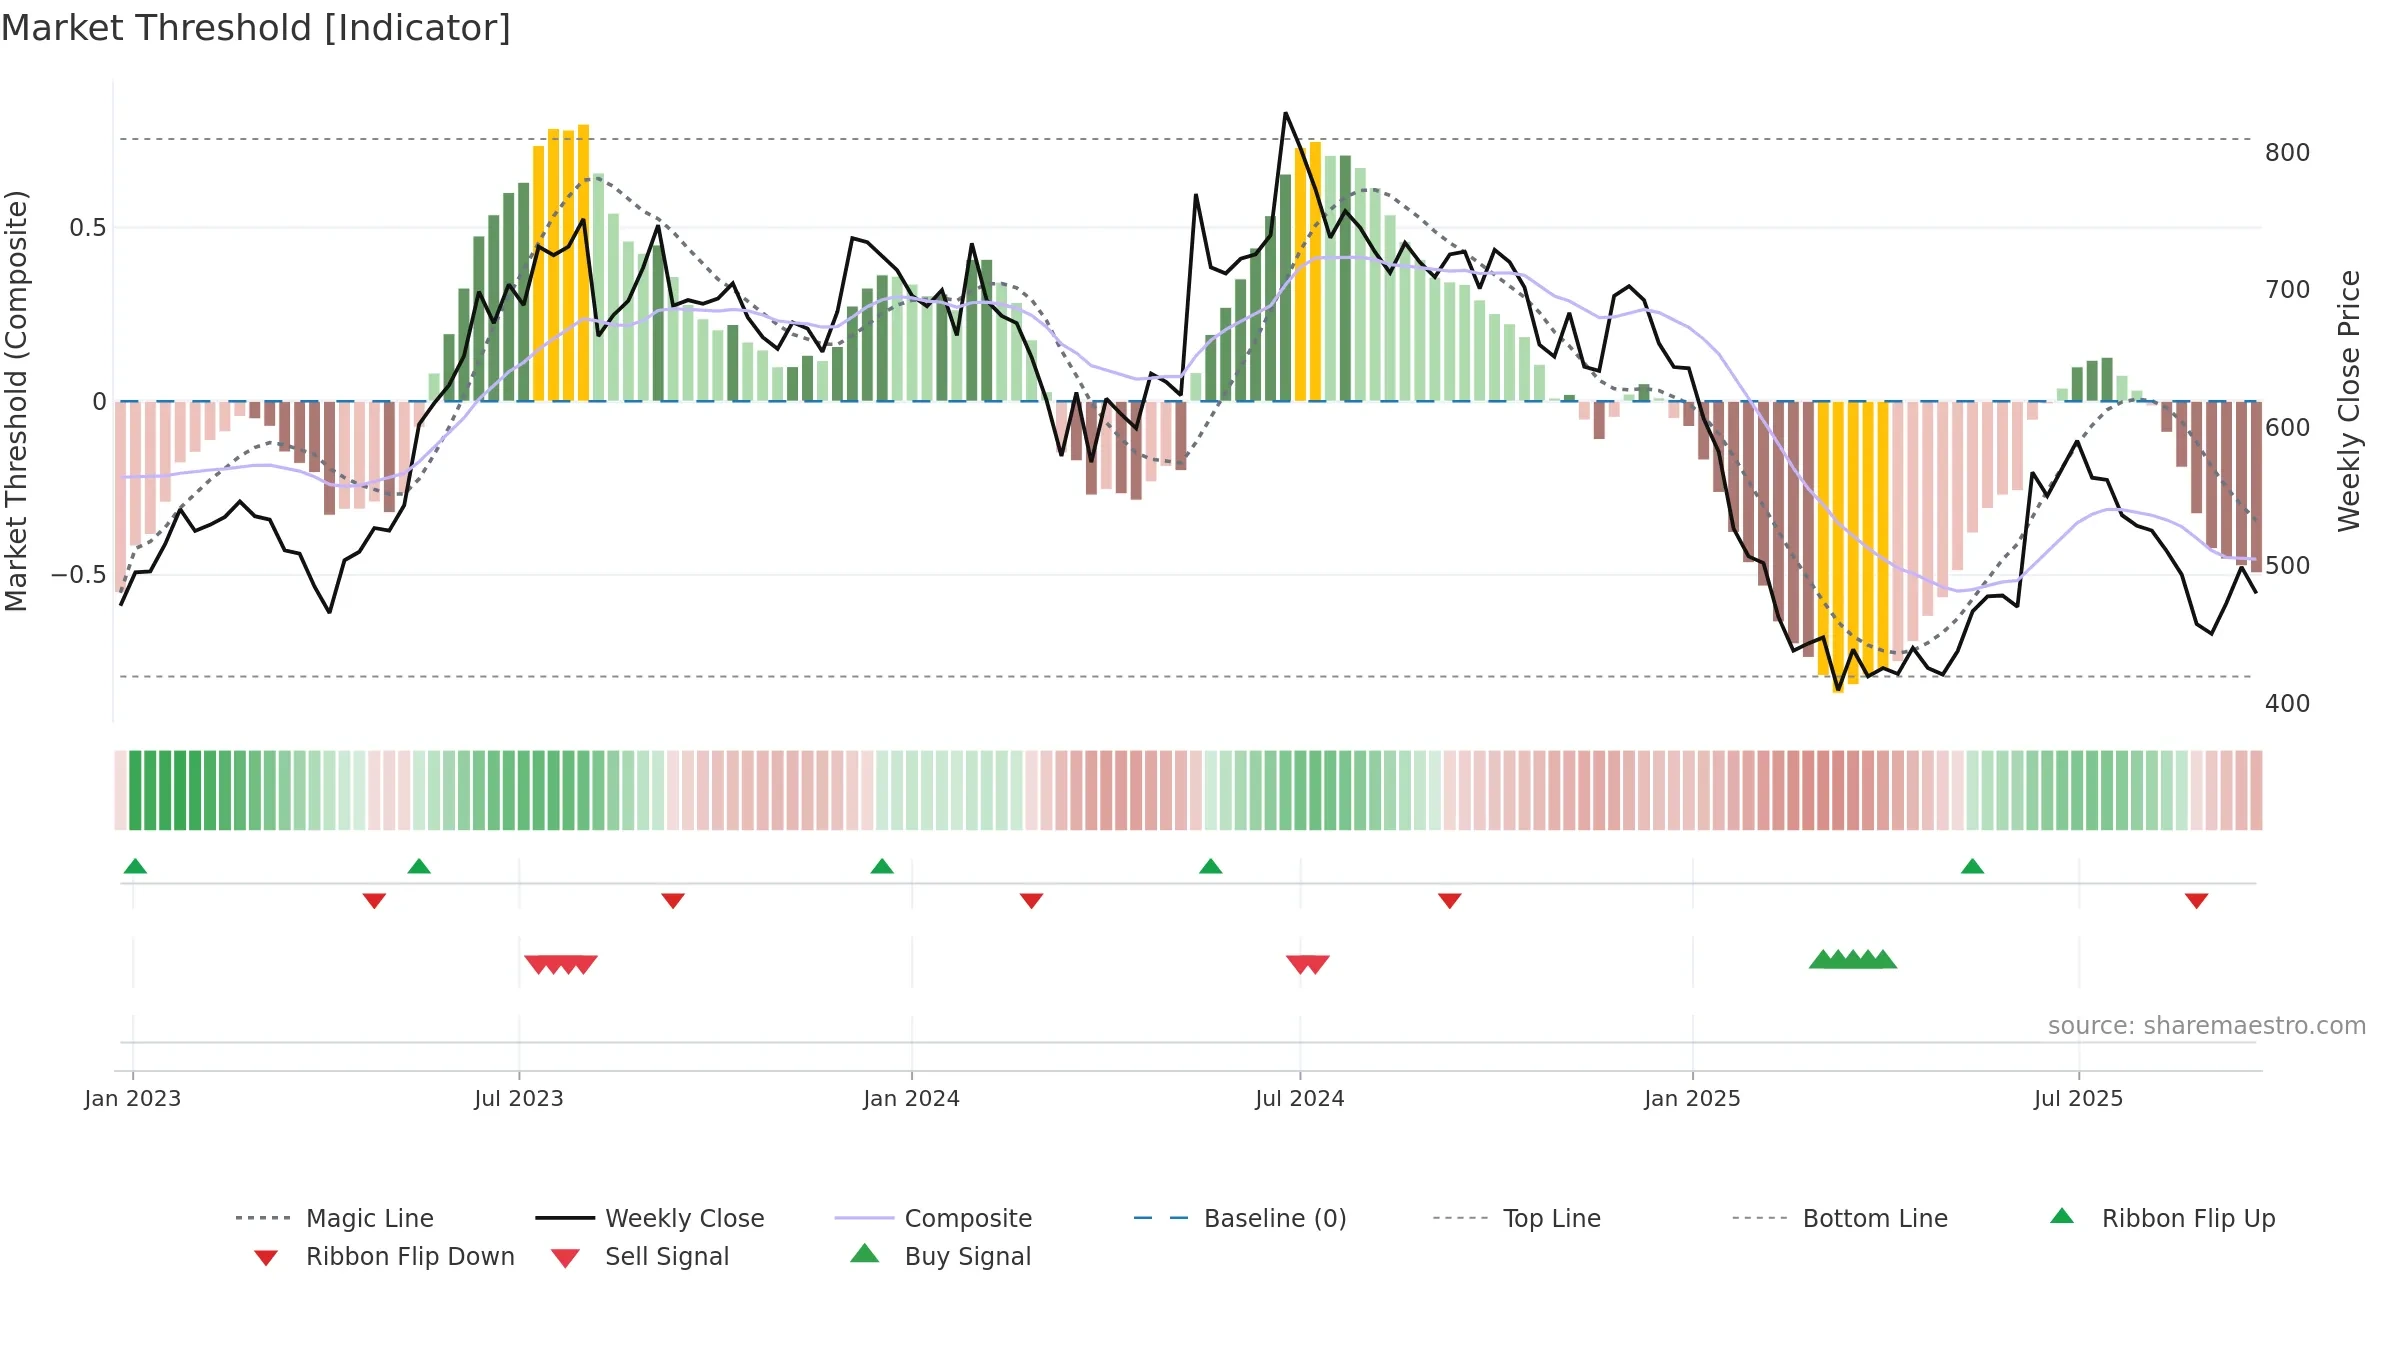Click the darkest green ribbon cell near Jan 2023
The height and width of the screenshot is (1350, 2400).
[135, 790]
